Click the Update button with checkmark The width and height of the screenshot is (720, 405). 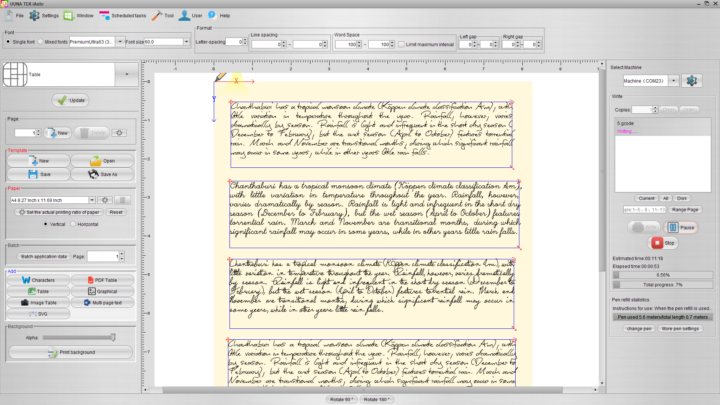71,100
